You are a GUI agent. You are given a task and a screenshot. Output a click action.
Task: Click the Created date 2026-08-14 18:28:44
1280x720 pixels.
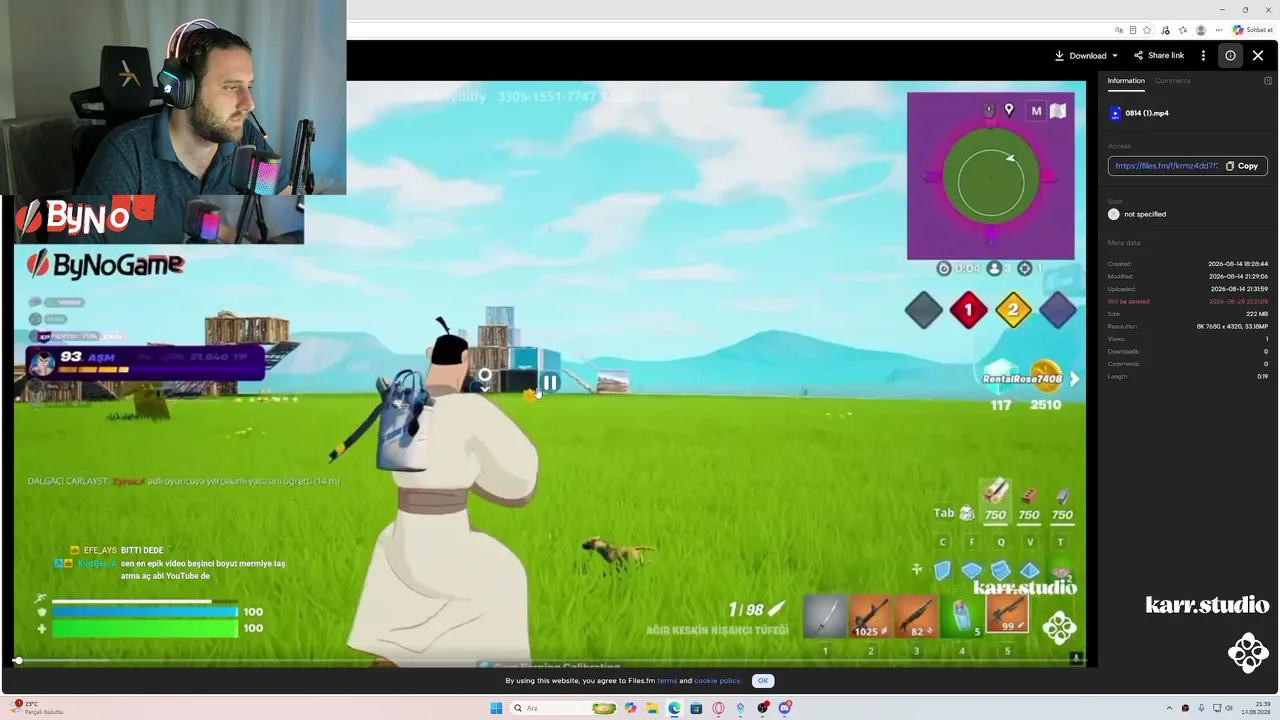coord(1238,264)
